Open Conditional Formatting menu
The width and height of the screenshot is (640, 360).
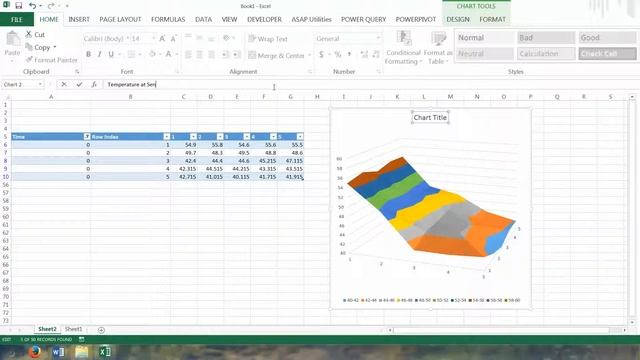click(403, 48)
